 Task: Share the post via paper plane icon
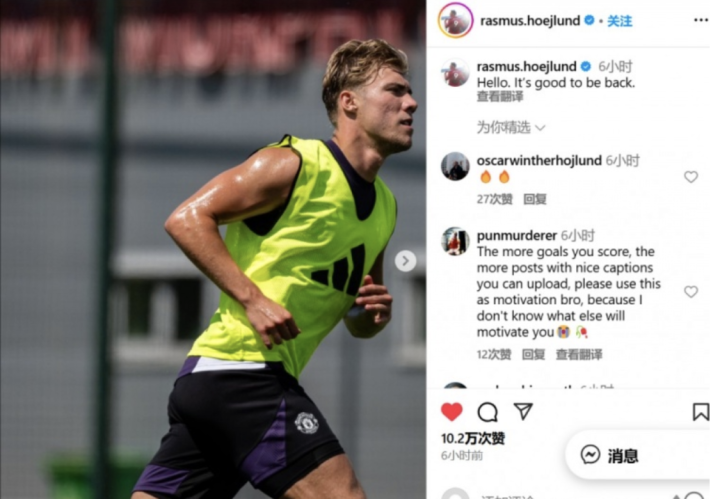click(523, 411)
